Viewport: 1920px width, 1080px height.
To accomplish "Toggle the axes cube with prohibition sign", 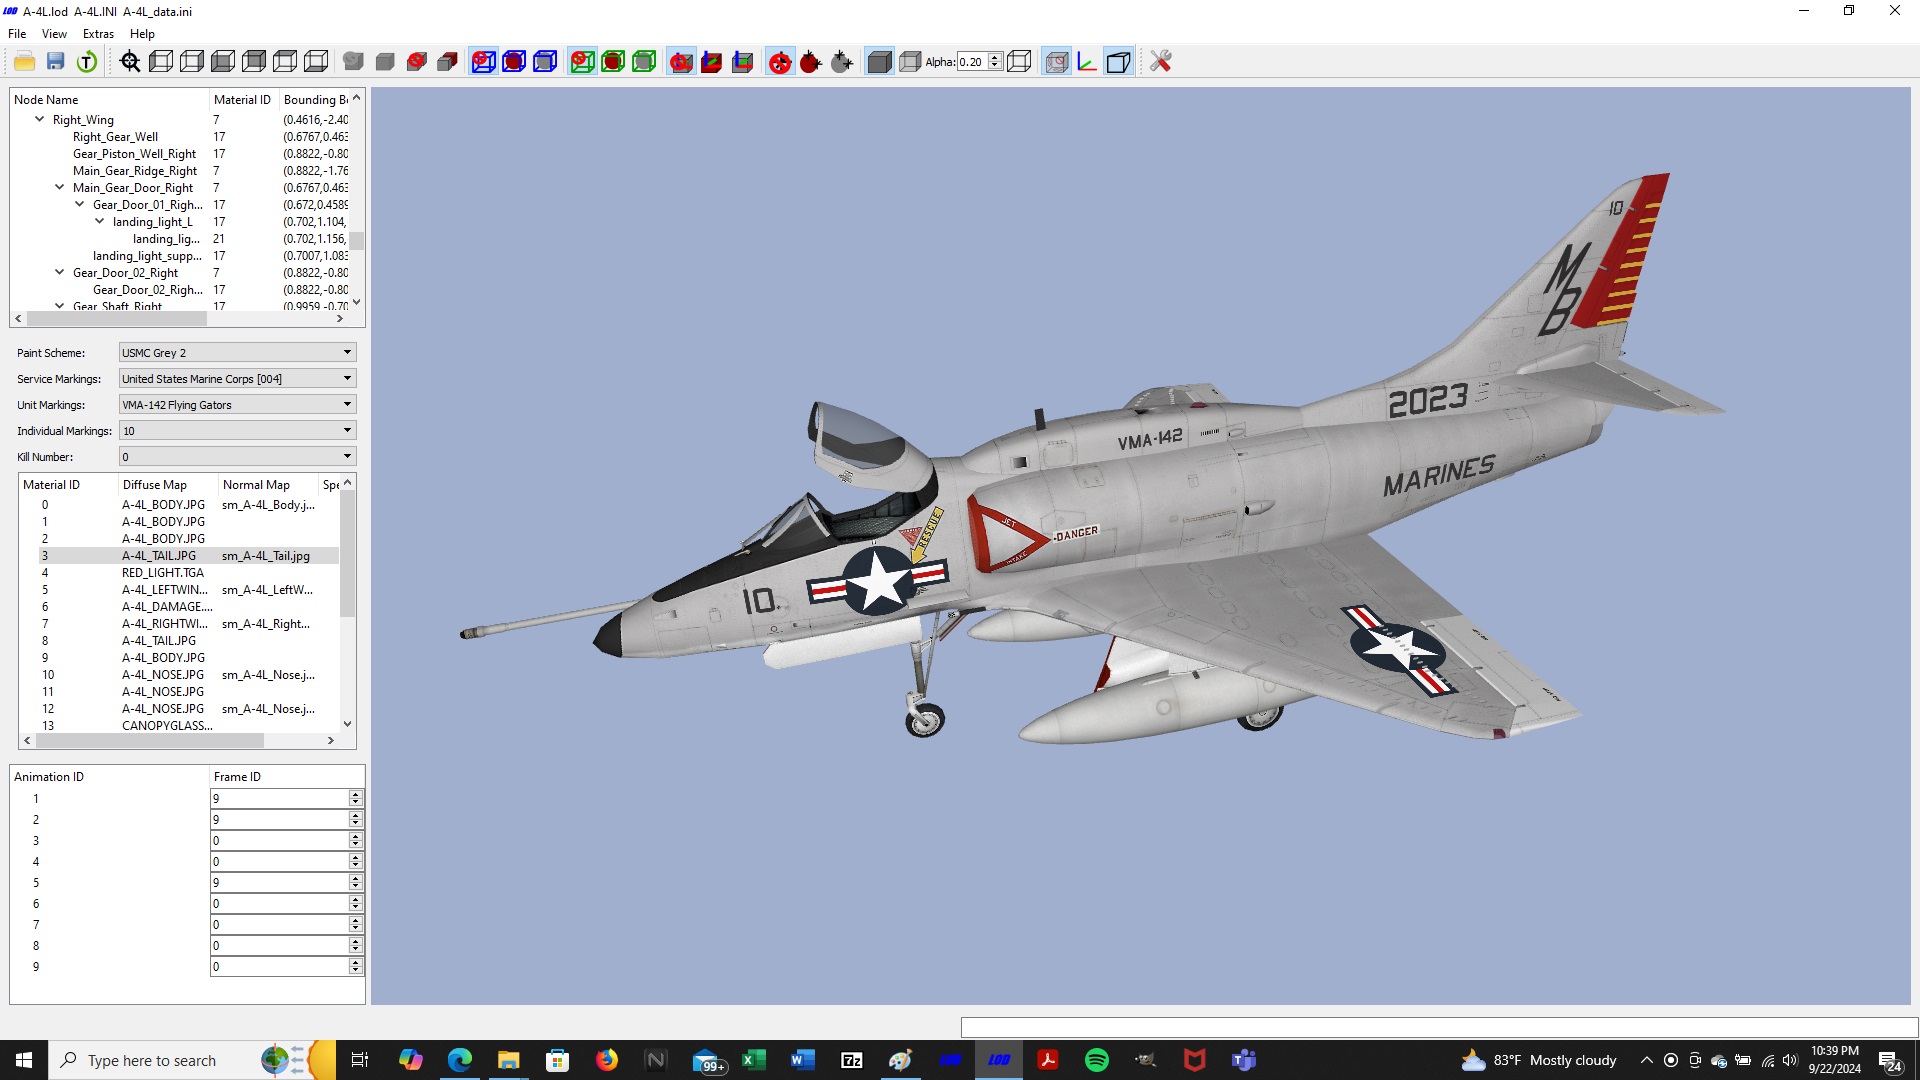I will [x=681, y=62].
